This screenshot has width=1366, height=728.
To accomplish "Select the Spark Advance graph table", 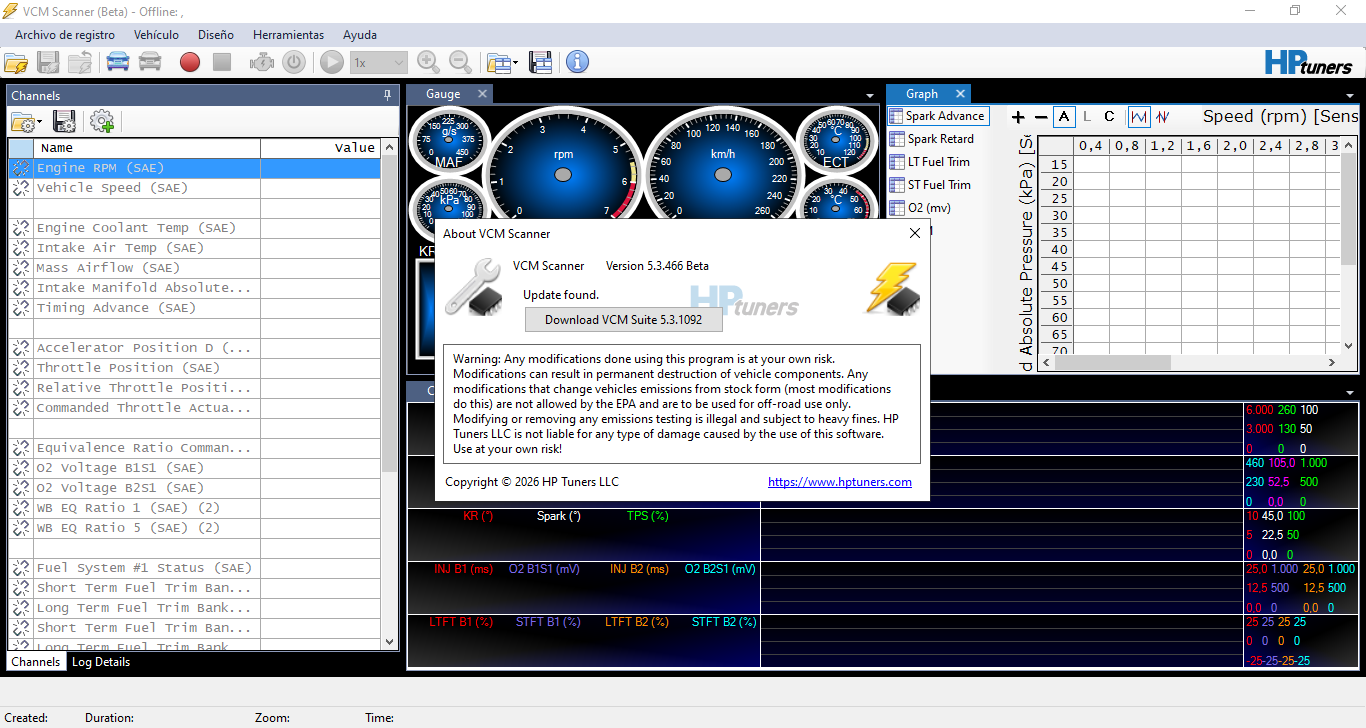I will [937, 116].
